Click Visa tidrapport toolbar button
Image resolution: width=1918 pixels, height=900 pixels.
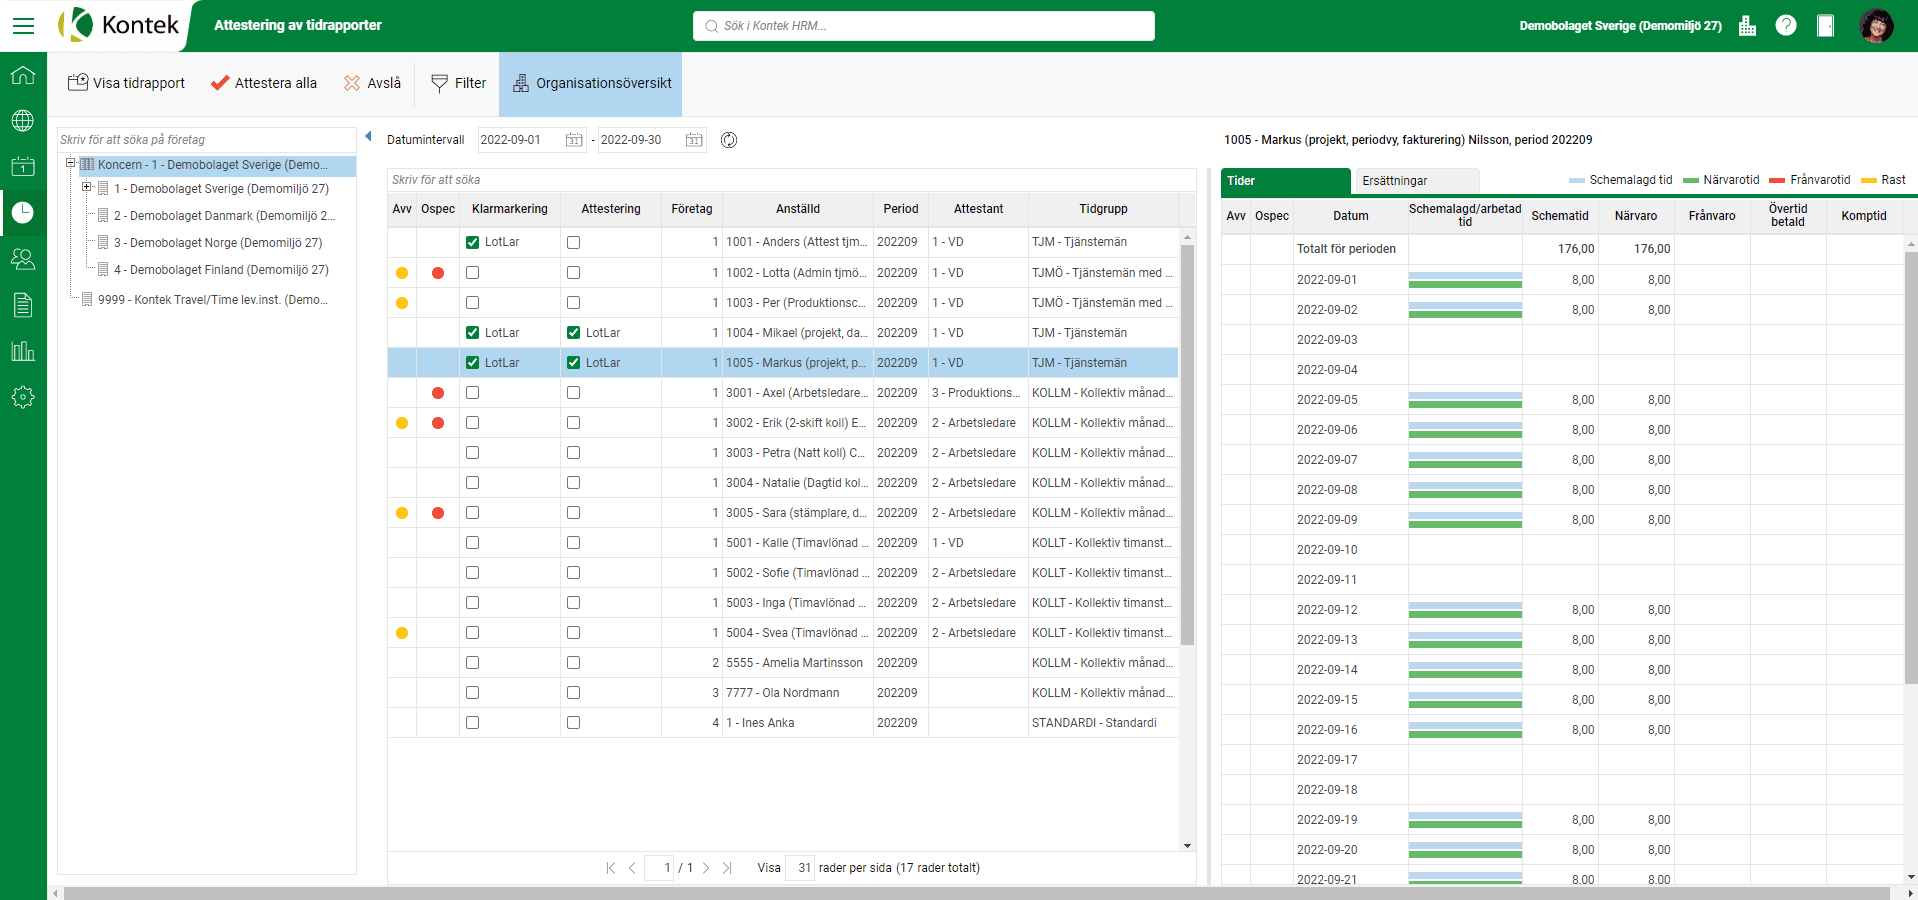tap(126, 83)
